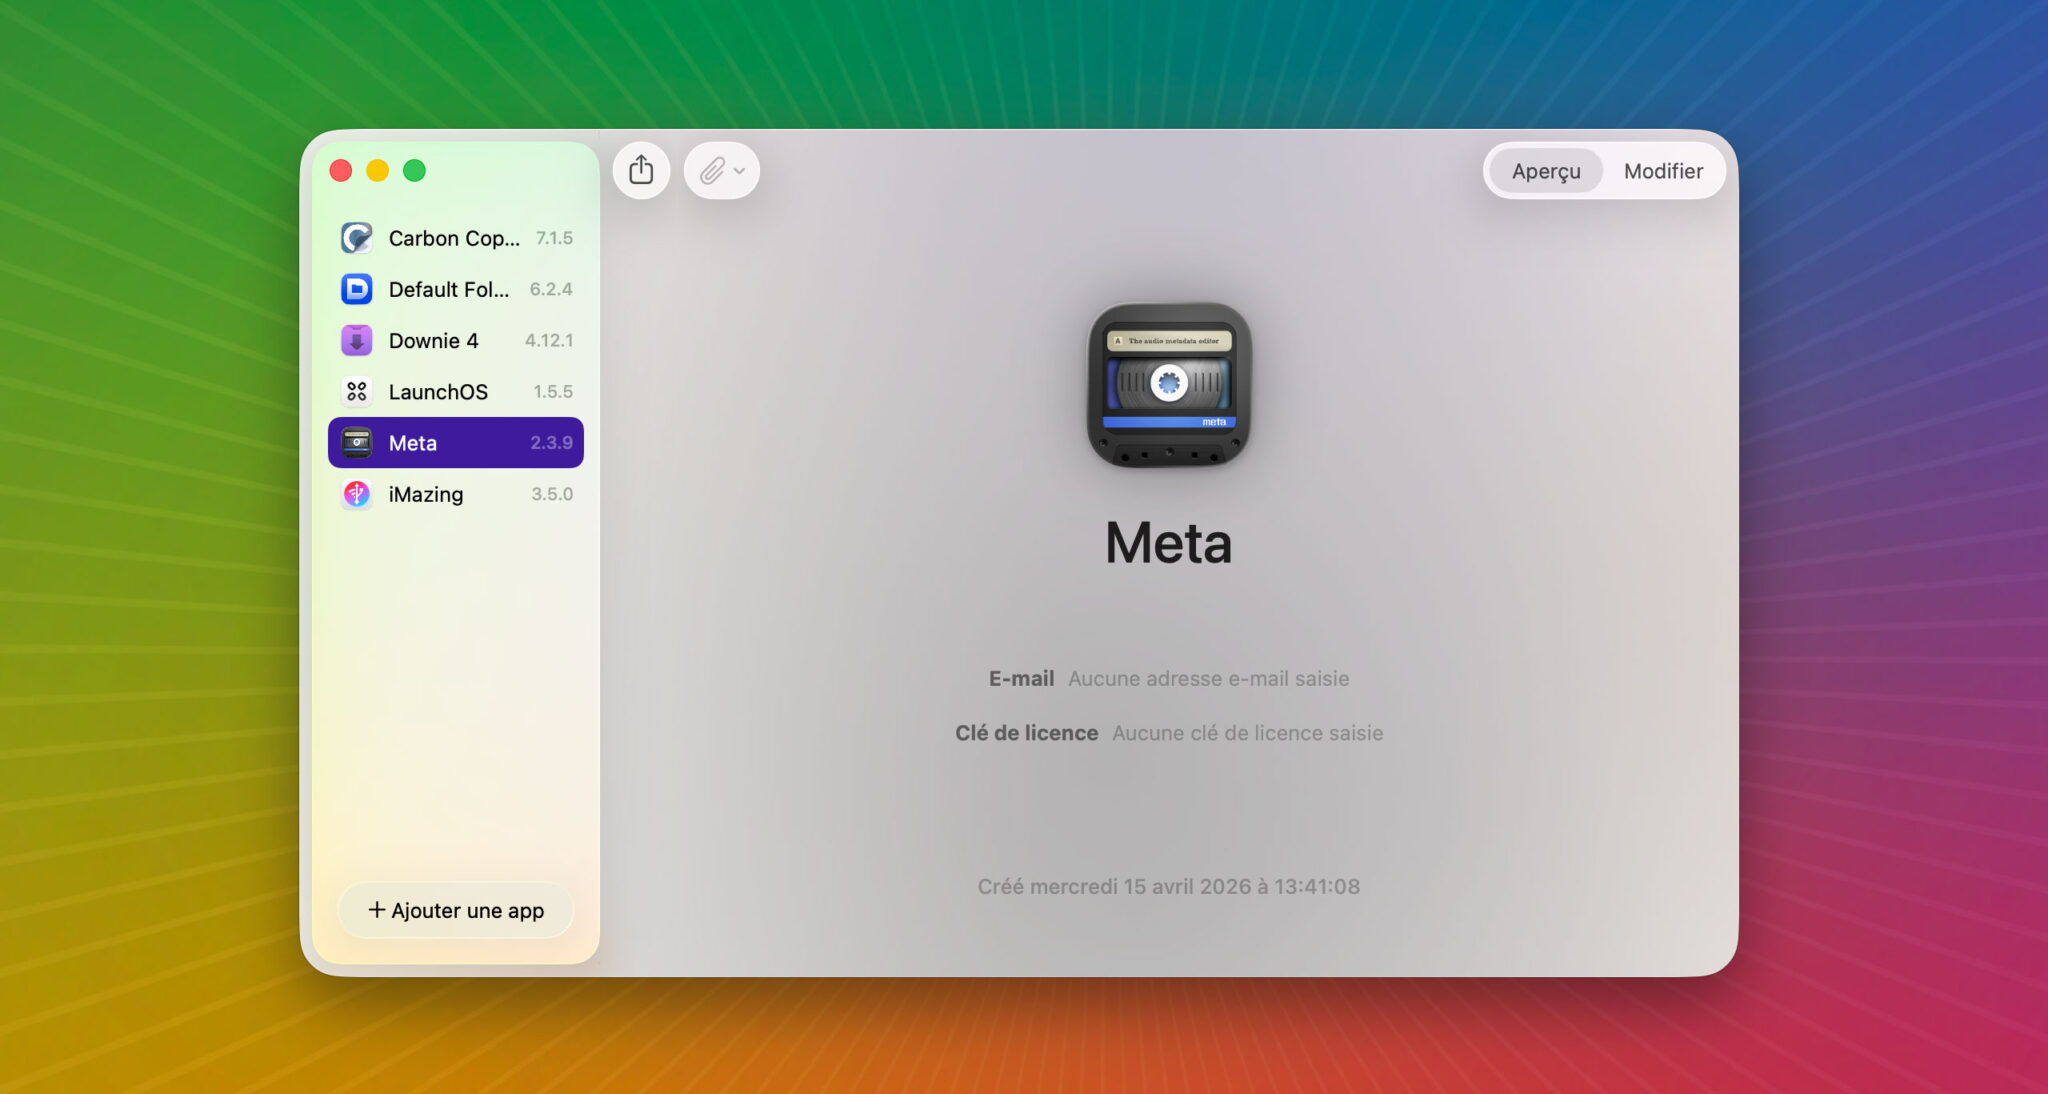Select iMazing label in the list
This screenshot has width=2048, height=1094.
(x=426, y=494)
